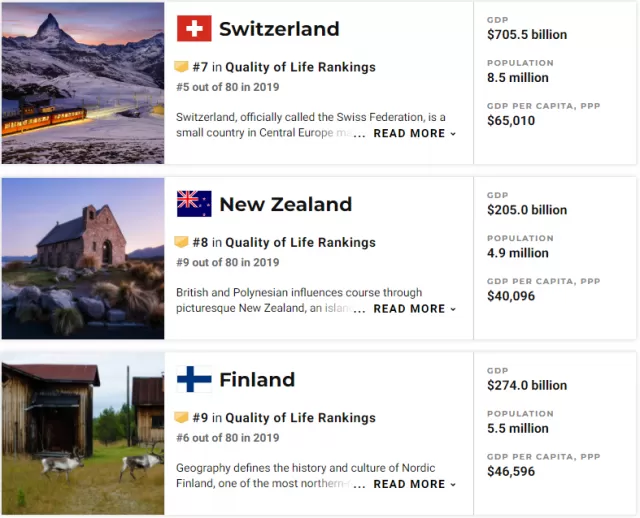Click gold badge beside New Zealand's #8 ranking

click(181, 242)
